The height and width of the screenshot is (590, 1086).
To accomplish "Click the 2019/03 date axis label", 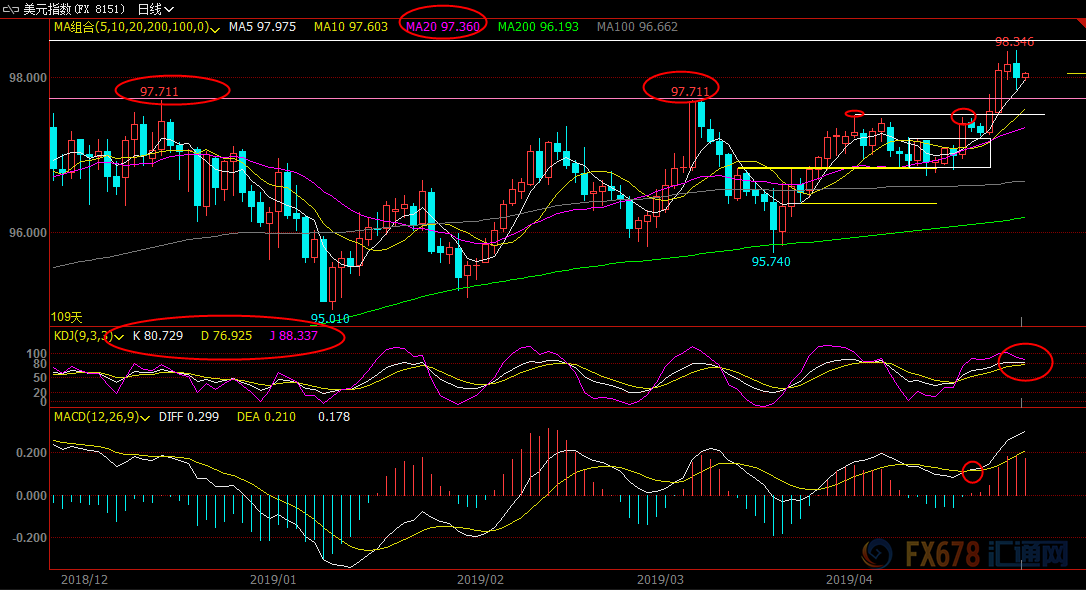I will tap(660, 580).
